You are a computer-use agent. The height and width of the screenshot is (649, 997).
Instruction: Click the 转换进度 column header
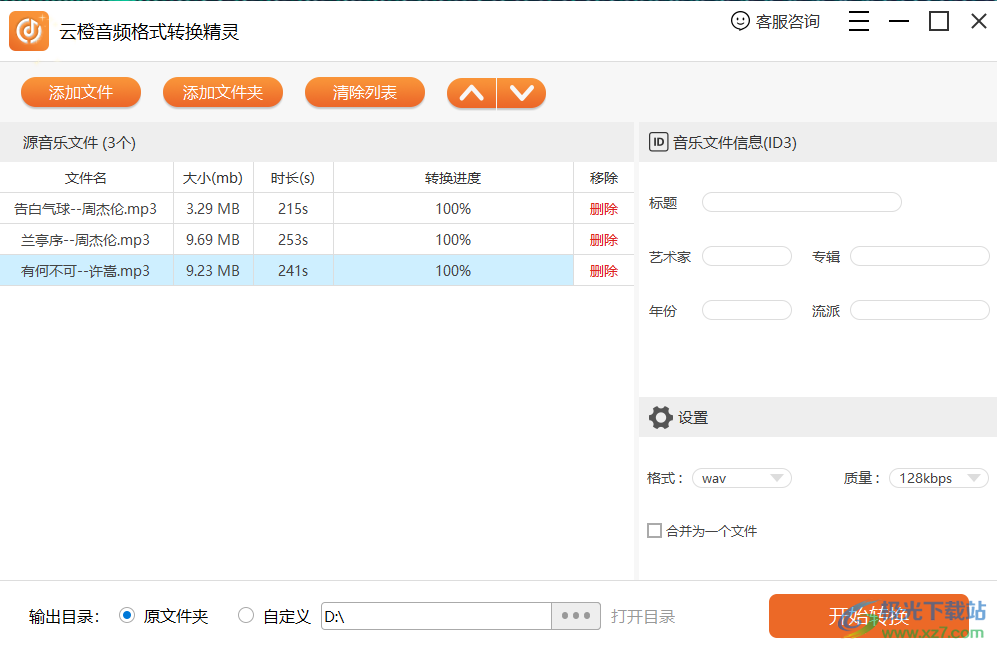coord(453,178)
